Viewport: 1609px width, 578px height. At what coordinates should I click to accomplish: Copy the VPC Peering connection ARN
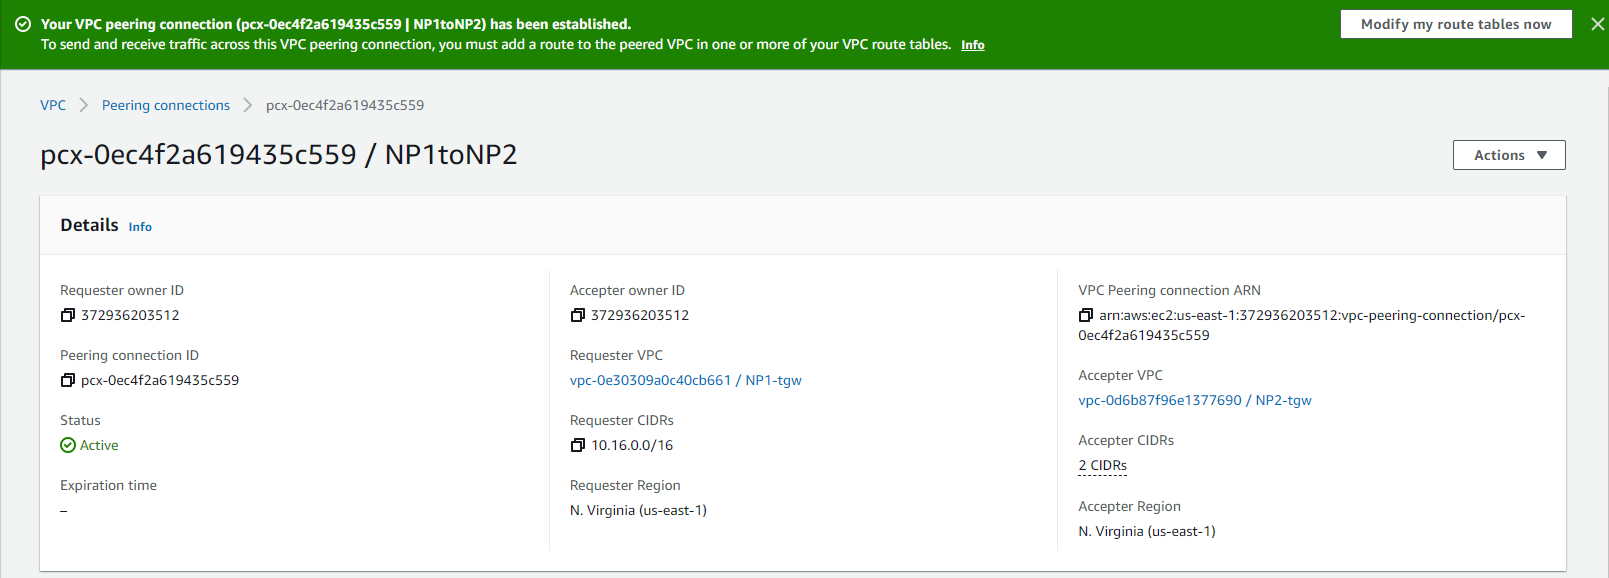tap(1085, 315)
